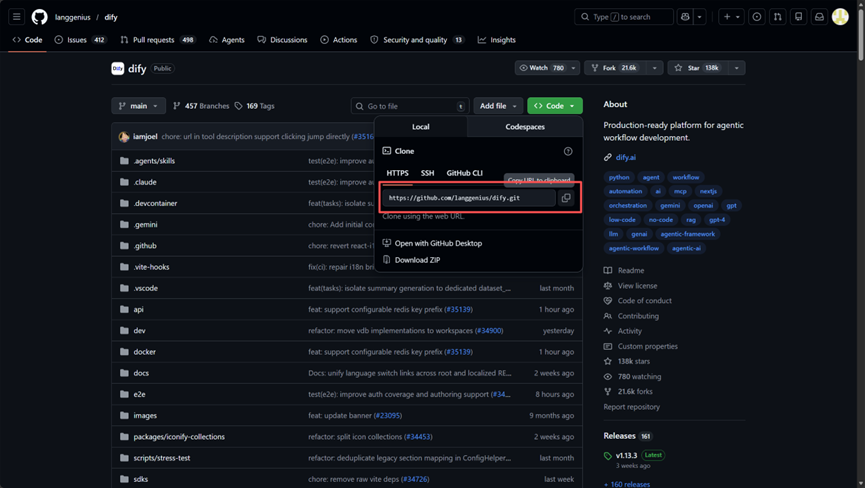Open the Pull requests tab
The width and height of the screenshot is (865, 488).
158,40
